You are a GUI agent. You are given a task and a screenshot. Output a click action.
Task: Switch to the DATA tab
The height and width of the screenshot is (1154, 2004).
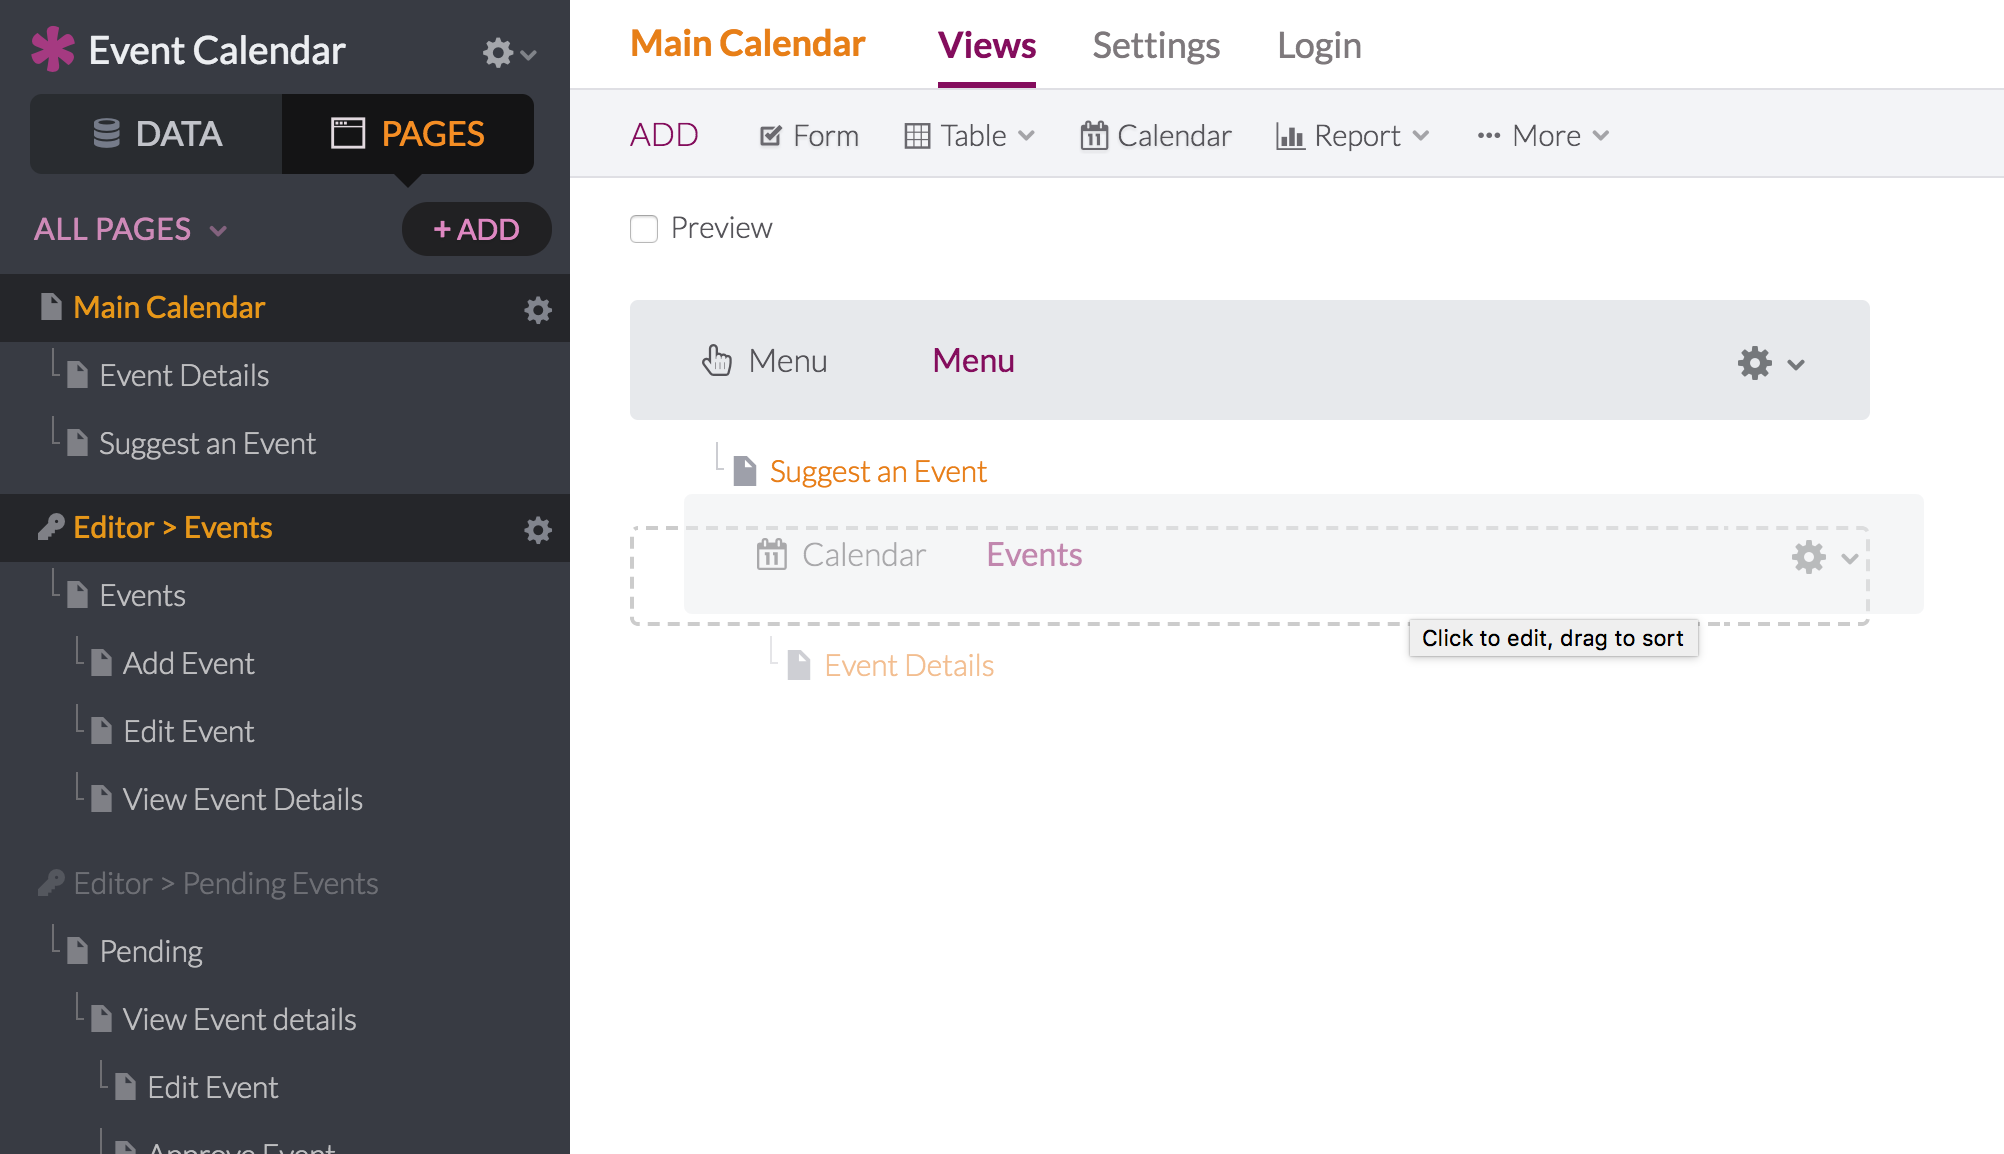coord(156,134)
